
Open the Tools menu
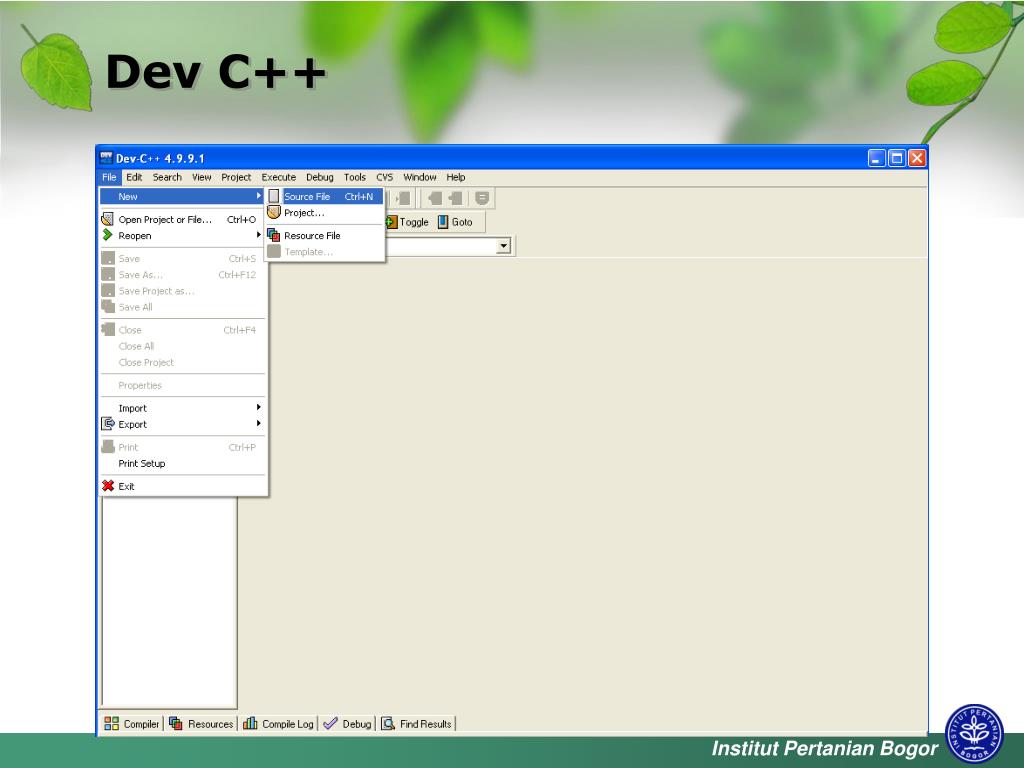tap(355, 177)
